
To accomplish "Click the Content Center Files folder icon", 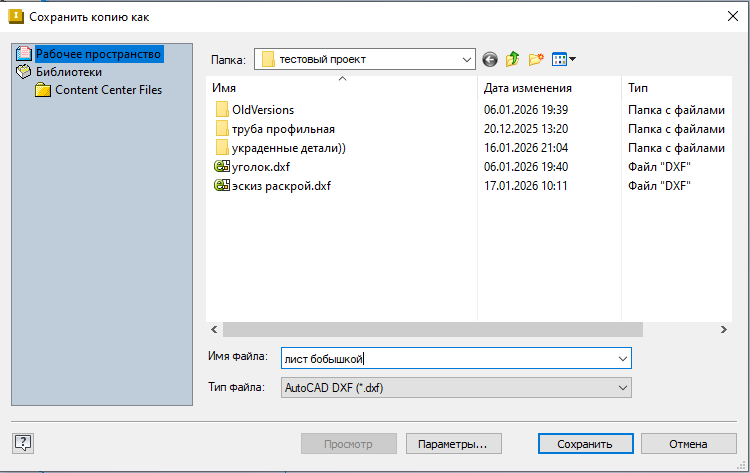I will tap(43, 90).
